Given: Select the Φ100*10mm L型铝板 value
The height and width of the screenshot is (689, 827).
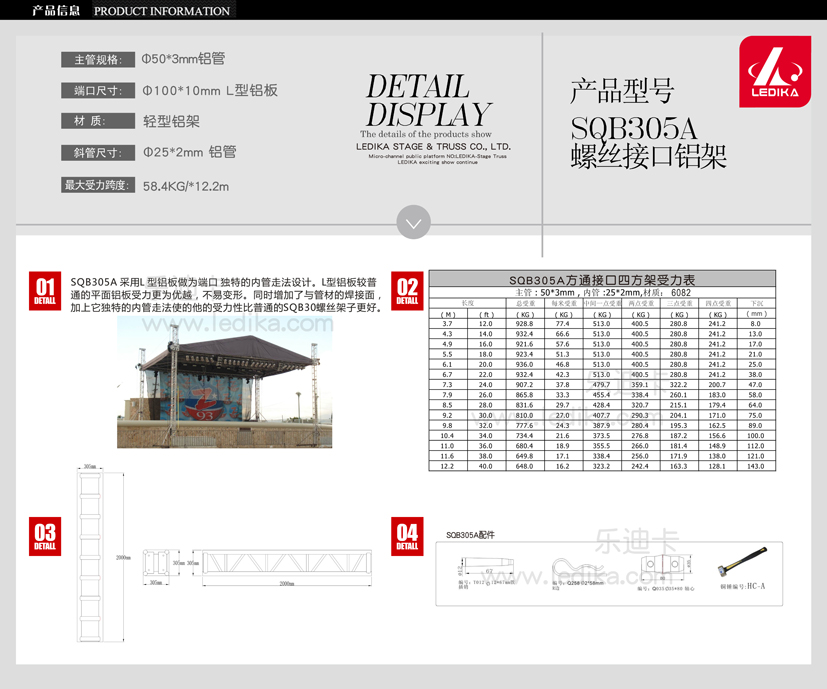Looking at the screenshot, I should tap(210, 90).
